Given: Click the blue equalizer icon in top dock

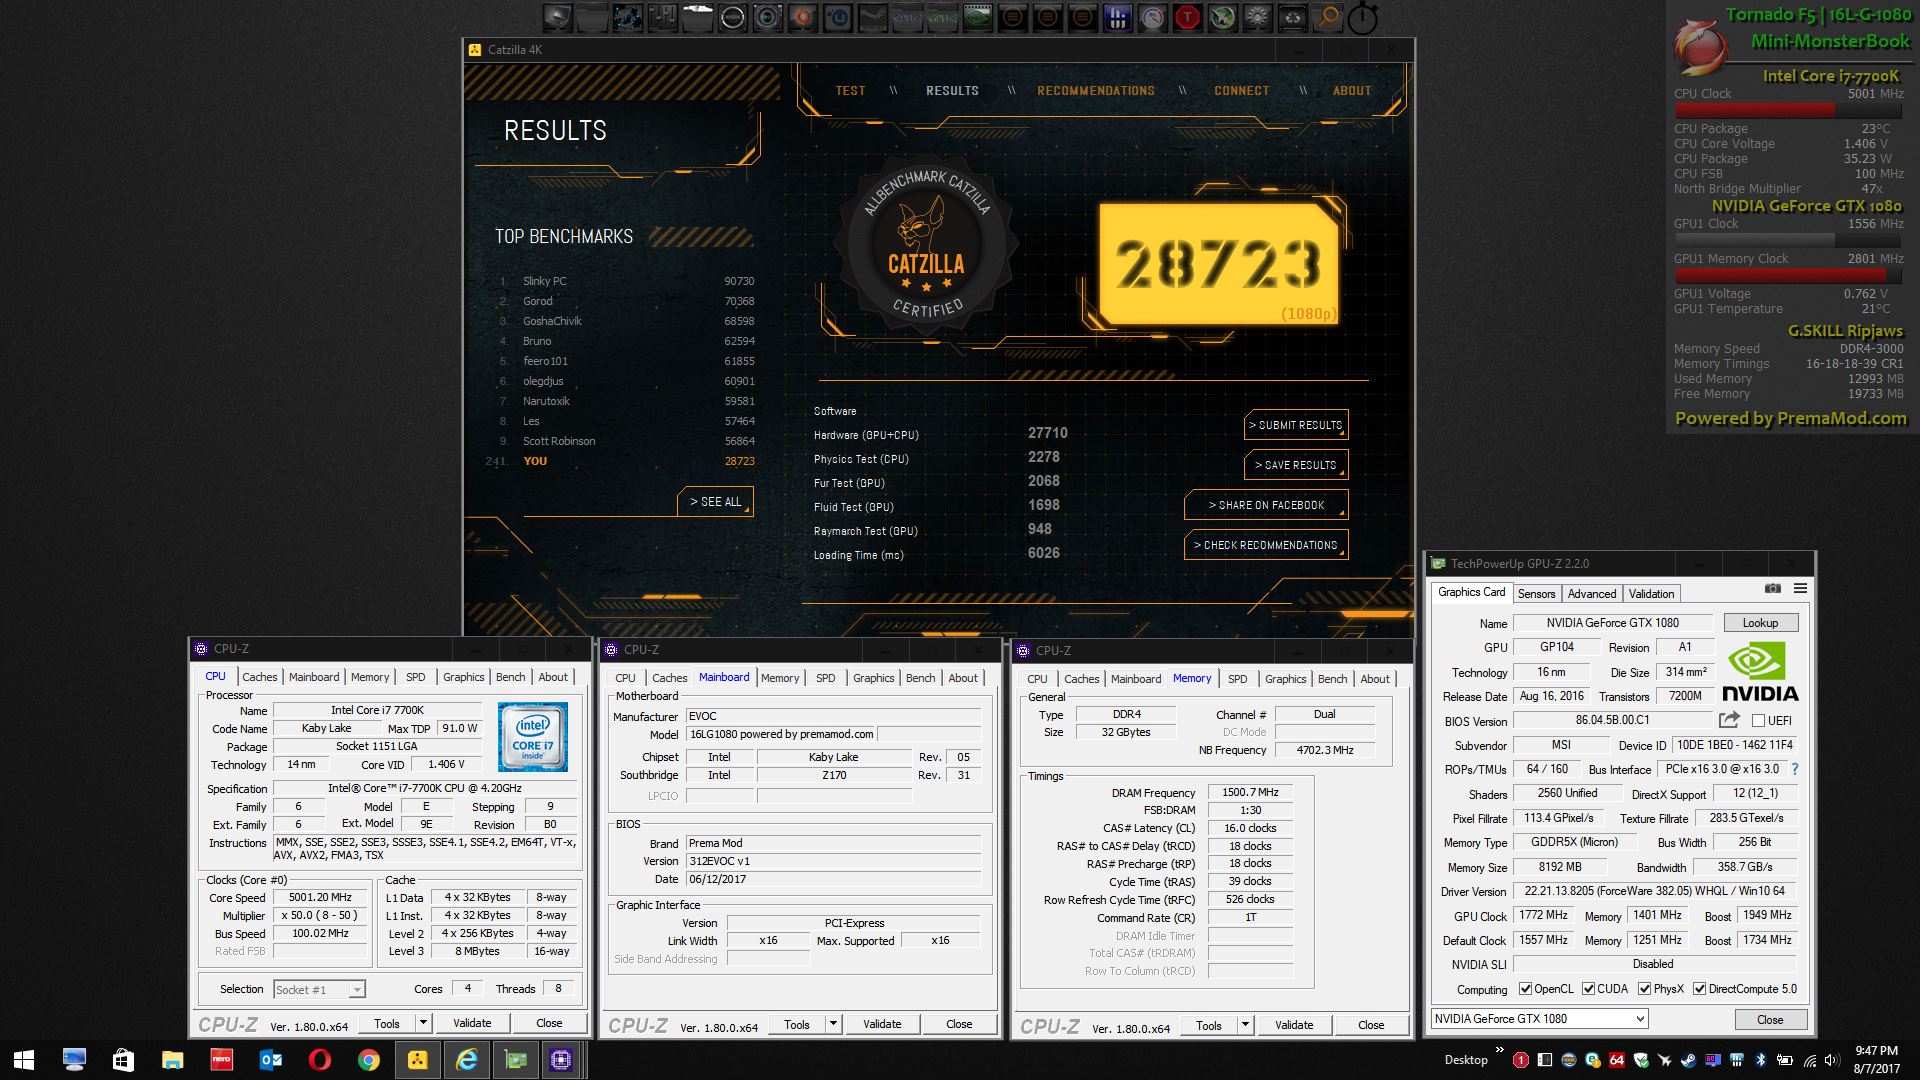Looking at the screenshot, I should point(1117,17).
